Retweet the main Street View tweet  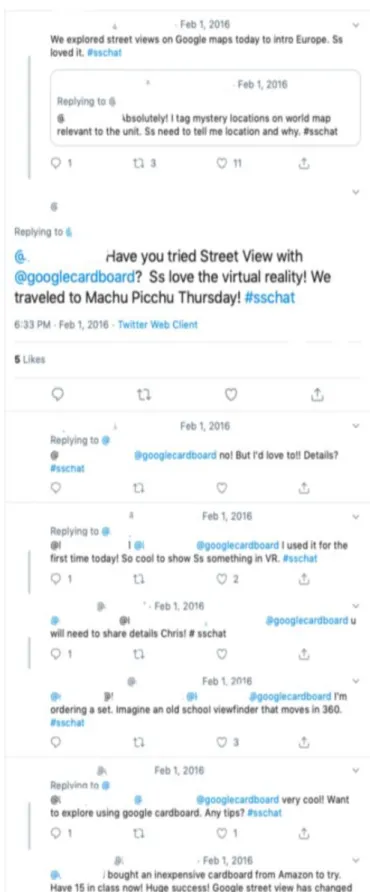coord(142,394)
